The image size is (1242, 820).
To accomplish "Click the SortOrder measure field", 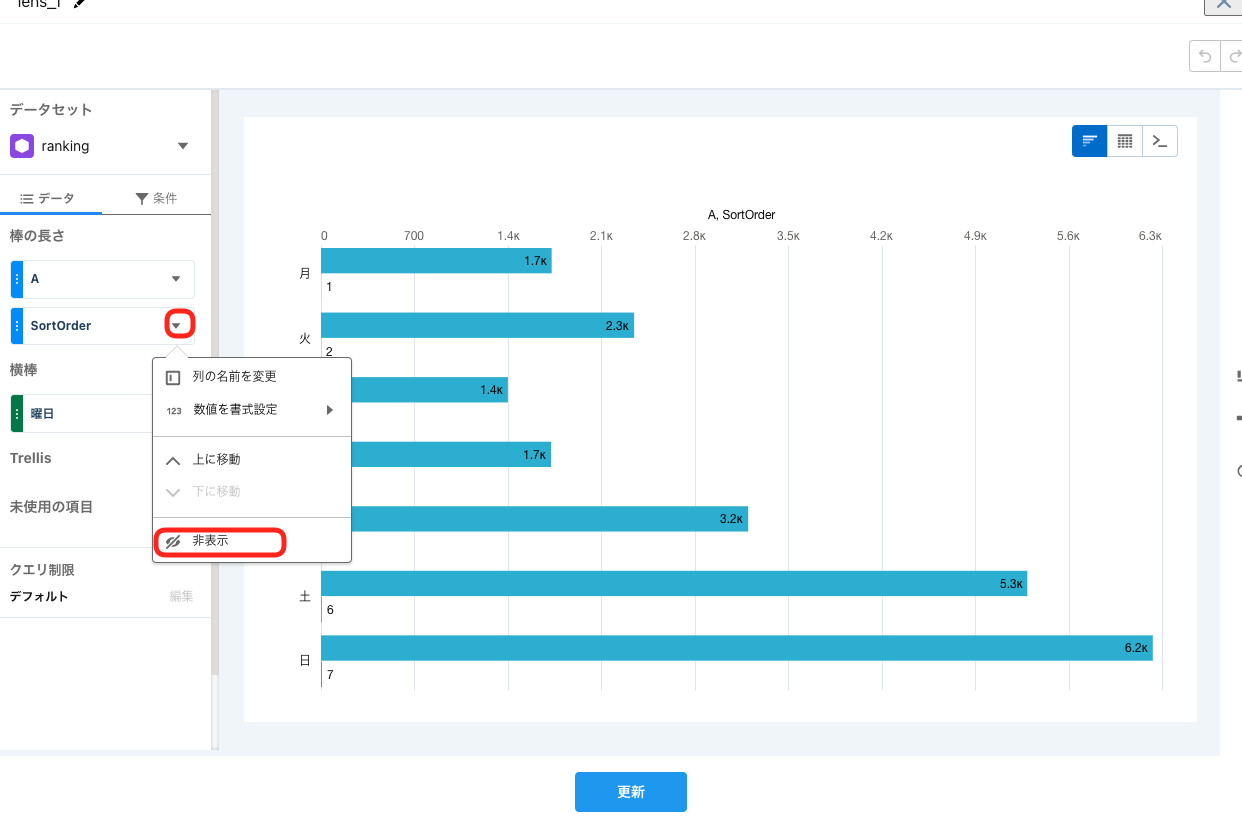I will point(102,326).
